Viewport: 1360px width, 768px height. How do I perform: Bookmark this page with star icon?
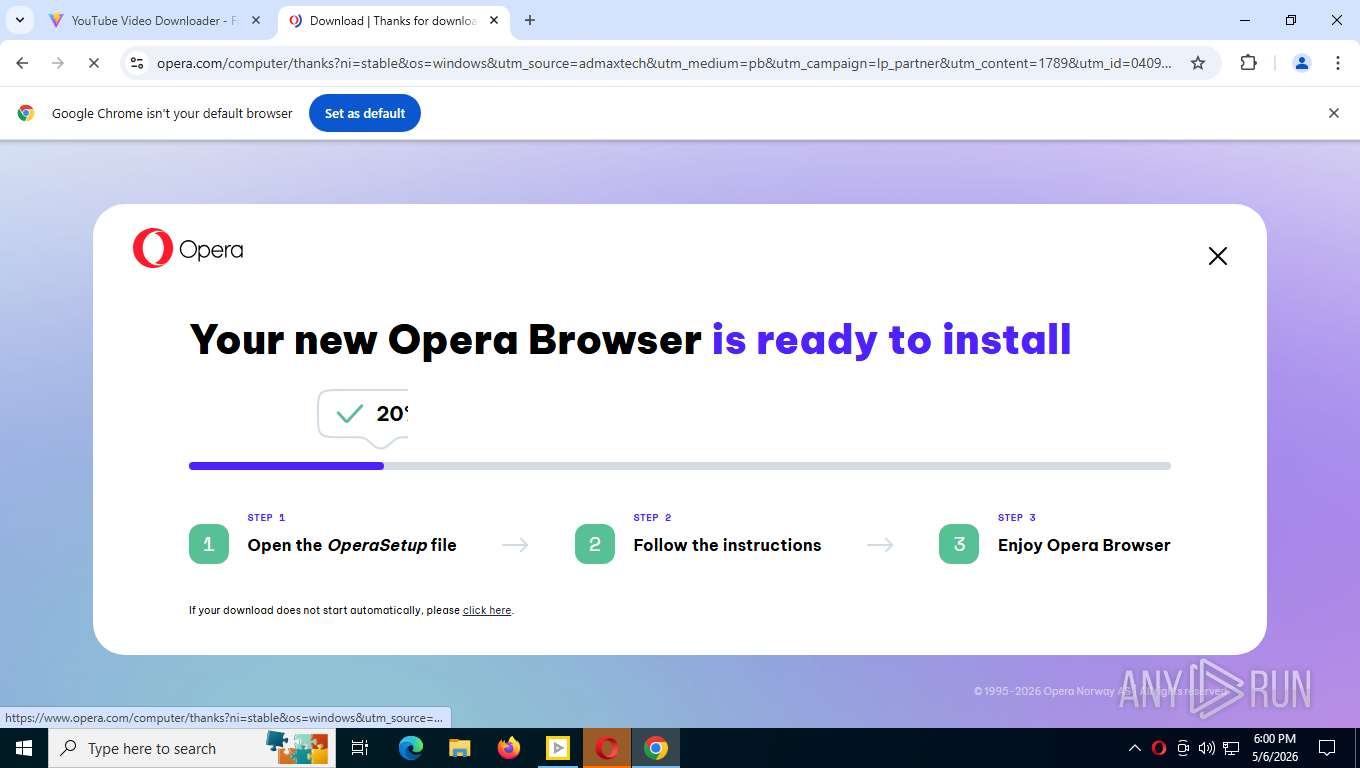(1198, 63)
